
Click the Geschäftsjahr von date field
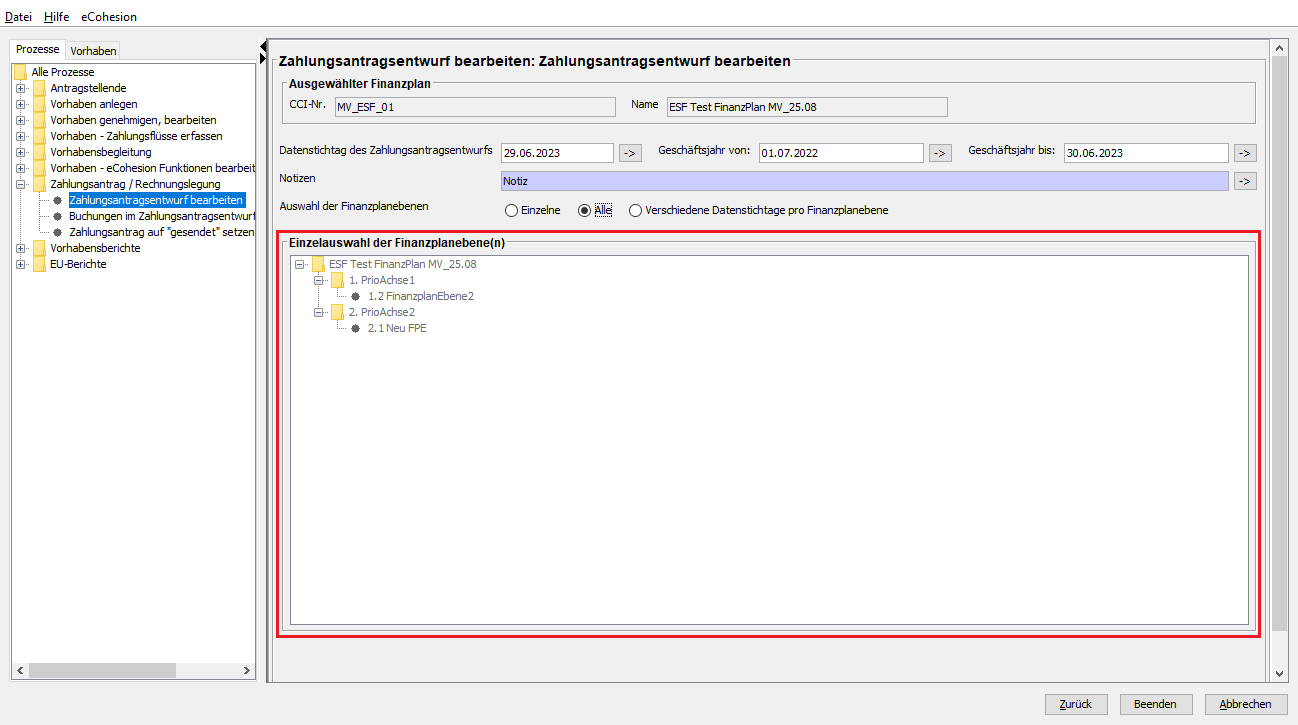pos(840,153)
